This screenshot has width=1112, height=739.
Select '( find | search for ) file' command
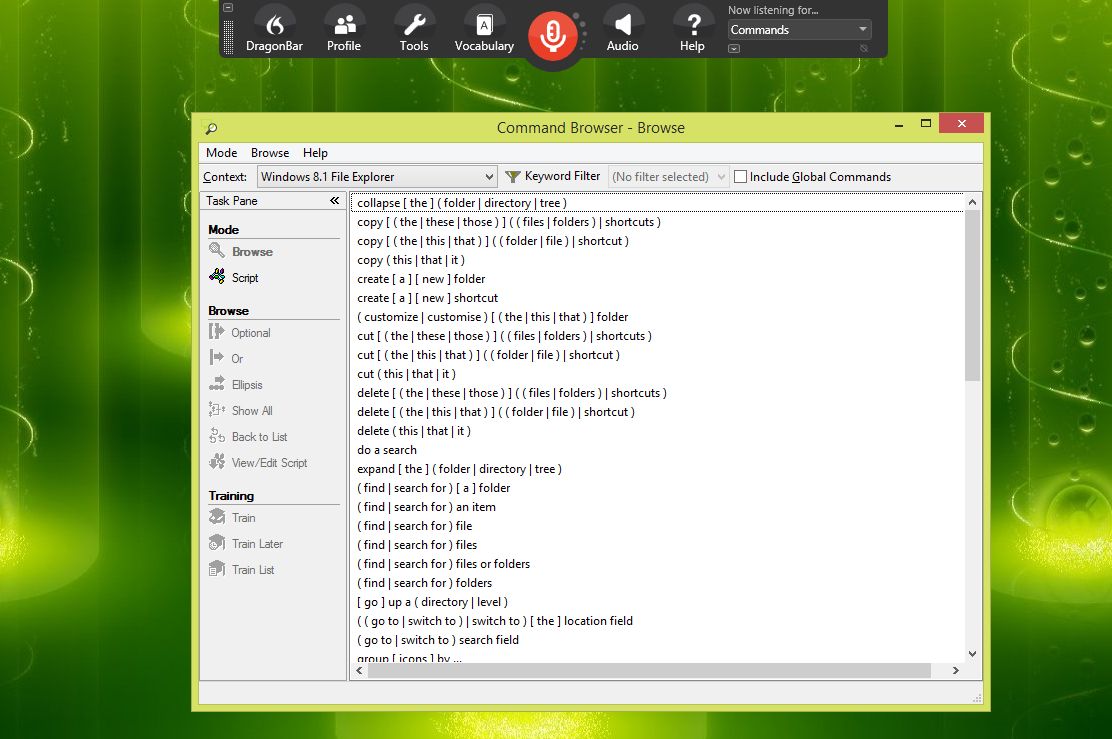point(657,526)
